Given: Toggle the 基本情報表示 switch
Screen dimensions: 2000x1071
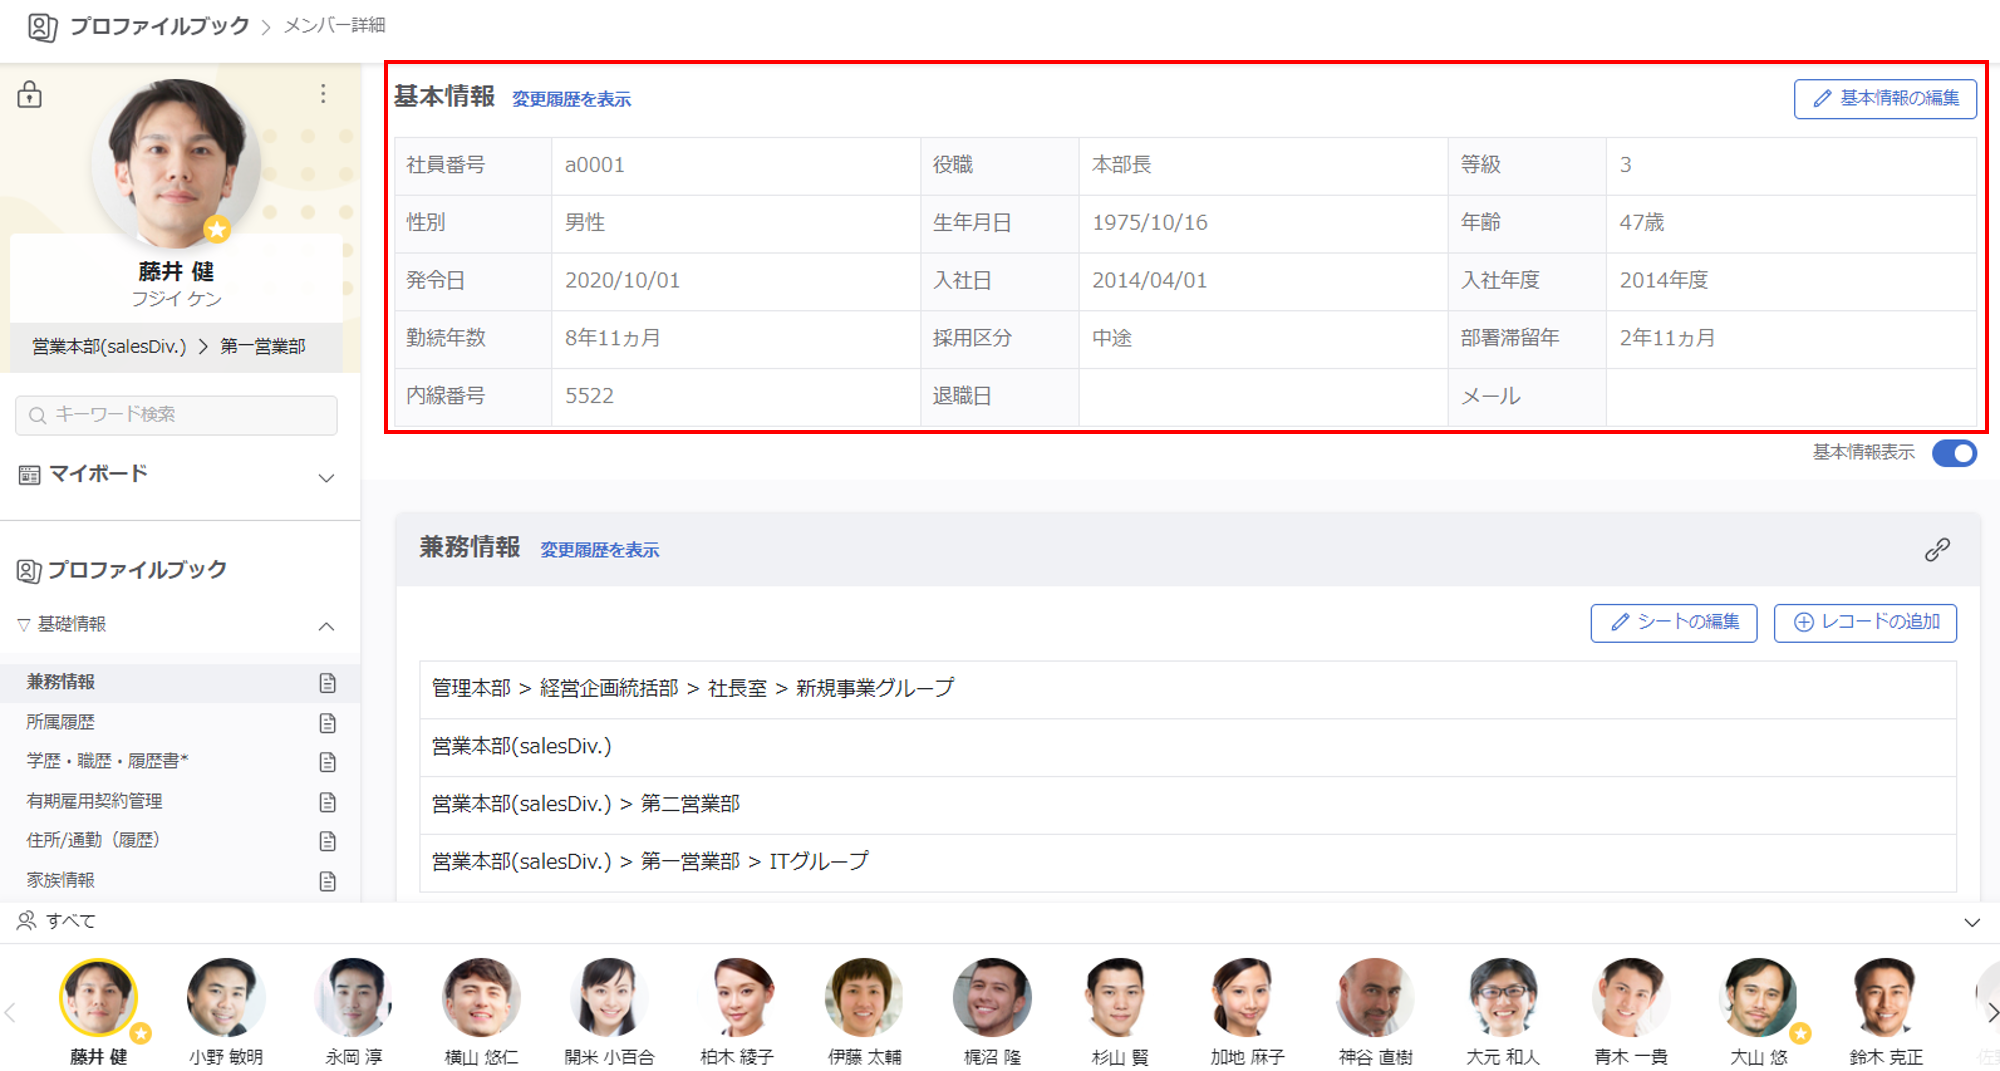Looking at the screenshot, I should click(x=1954, y=453).
